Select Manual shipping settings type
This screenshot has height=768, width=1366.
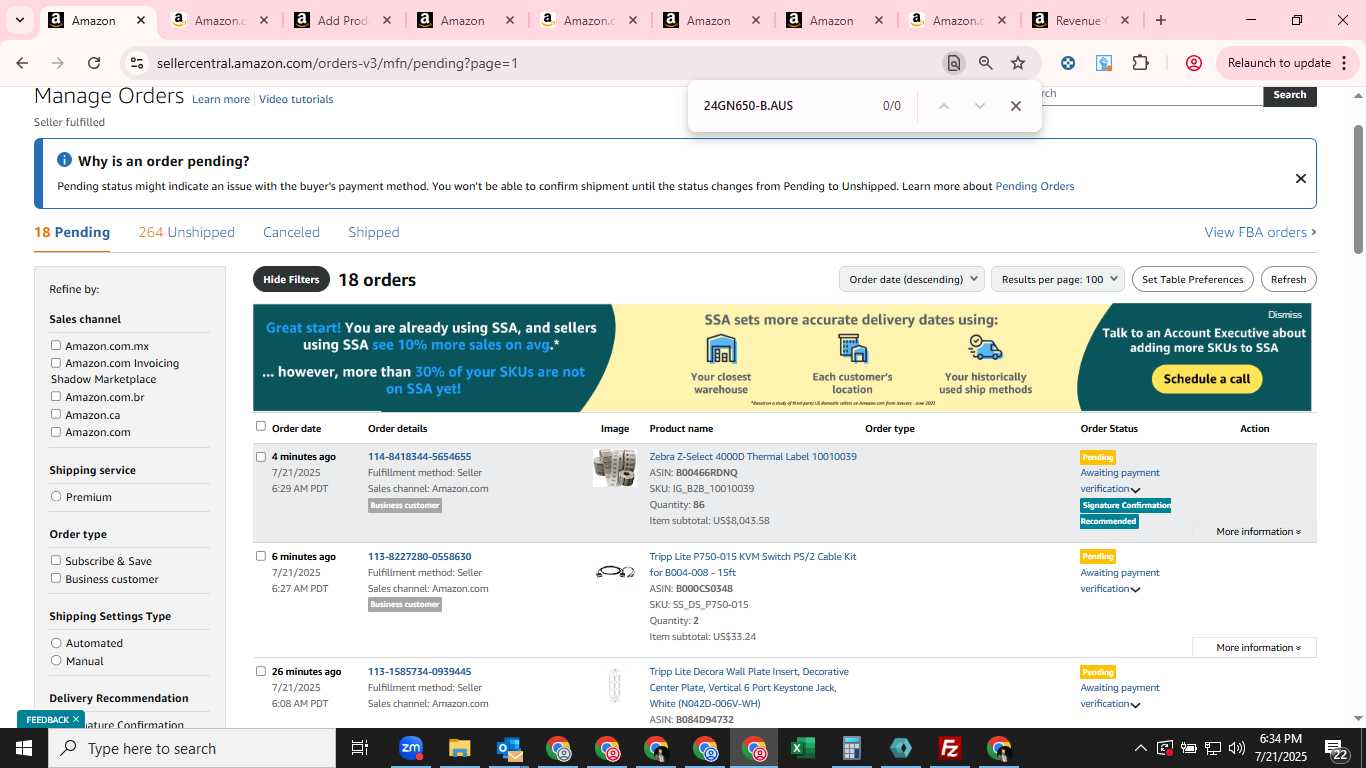(56, 660)
